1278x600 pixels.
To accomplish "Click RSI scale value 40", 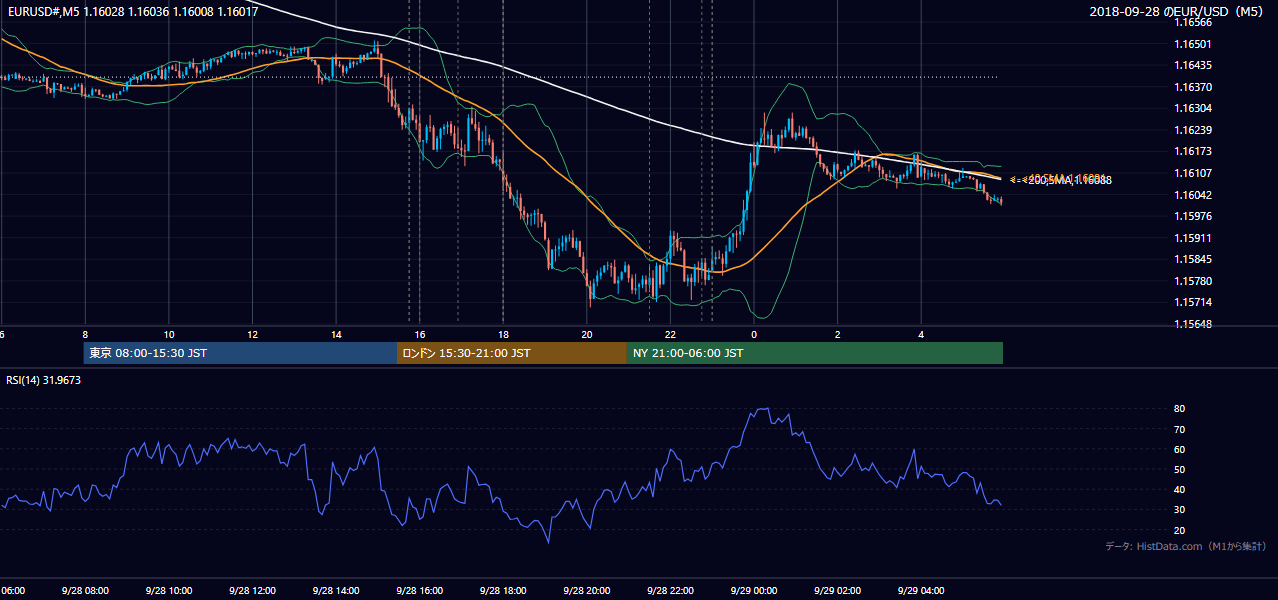I will [1180, 489].
